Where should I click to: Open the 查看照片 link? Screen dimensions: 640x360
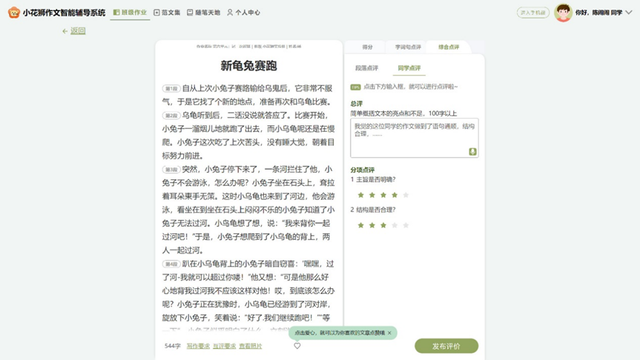click(x=251, y=346)
